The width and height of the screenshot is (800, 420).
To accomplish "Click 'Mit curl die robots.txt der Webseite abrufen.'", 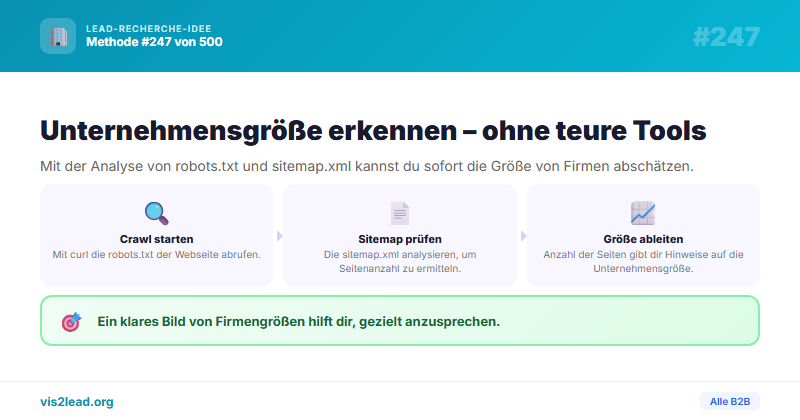I will tap(157, 254).
